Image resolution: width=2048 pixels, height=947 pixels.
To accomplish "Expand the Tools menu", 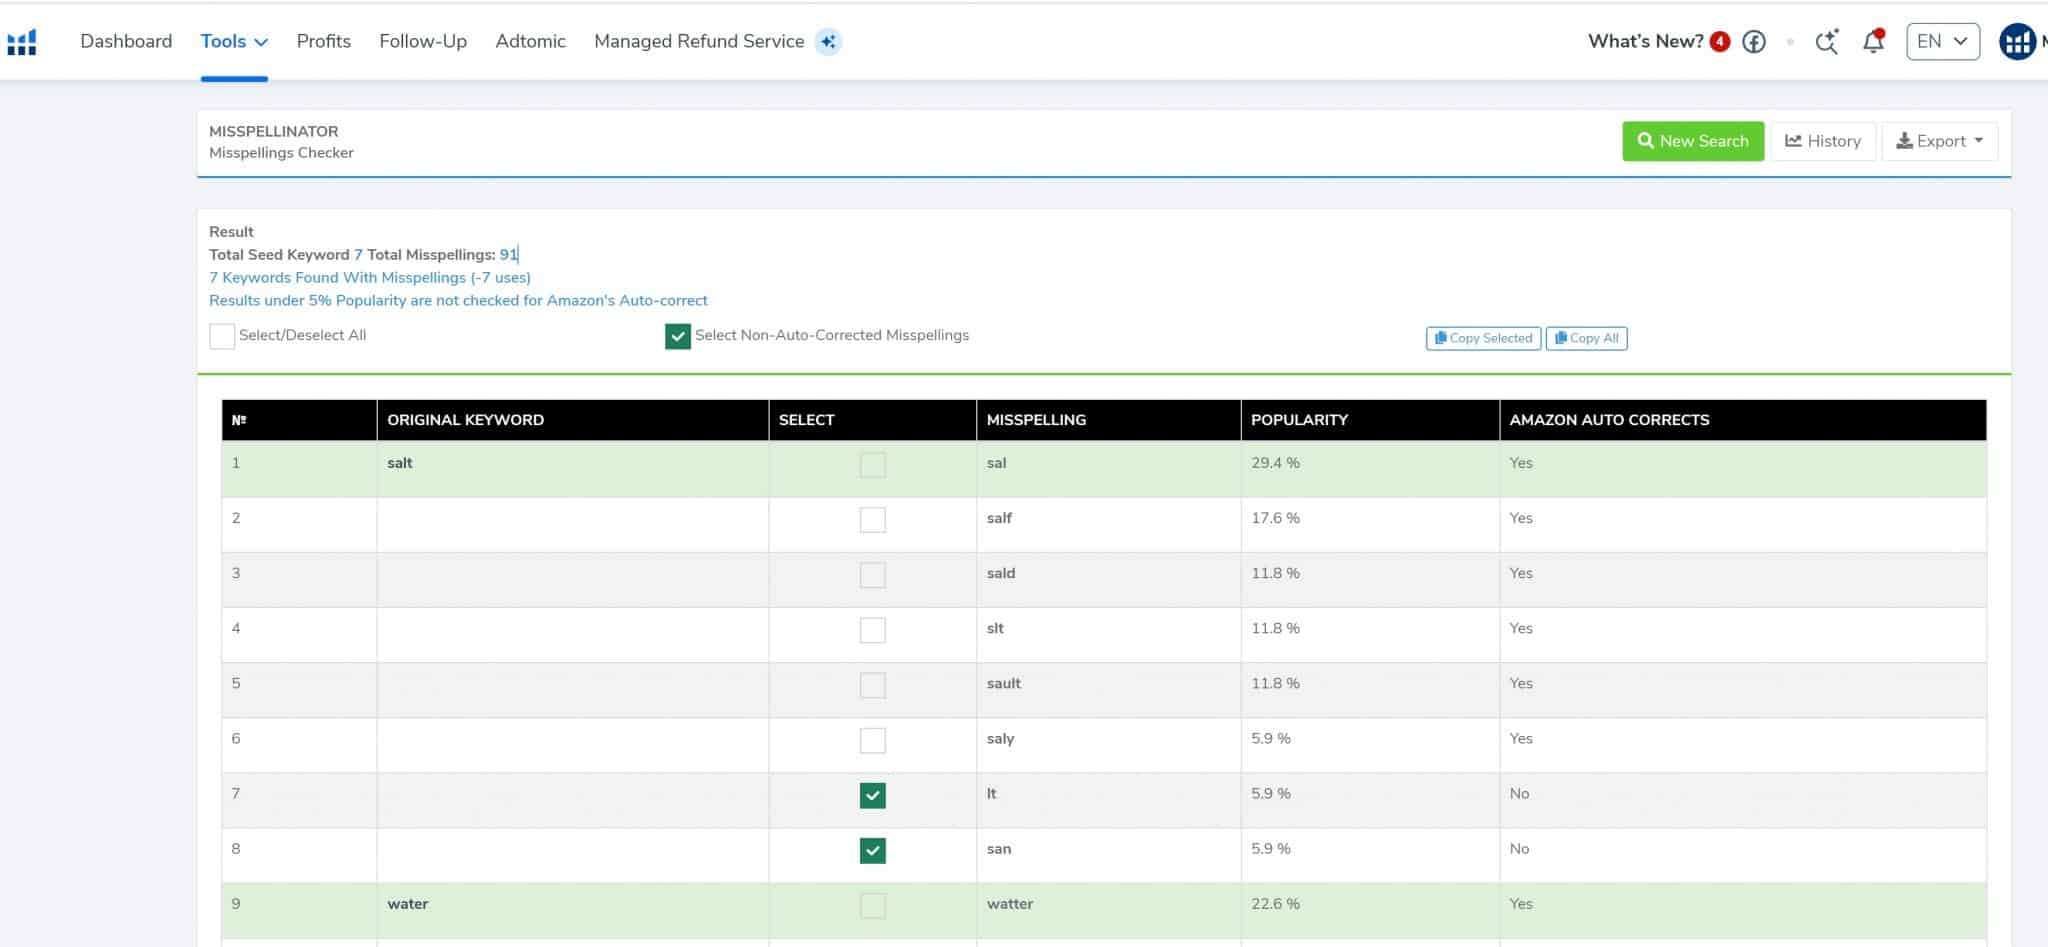I will (234, 42).
